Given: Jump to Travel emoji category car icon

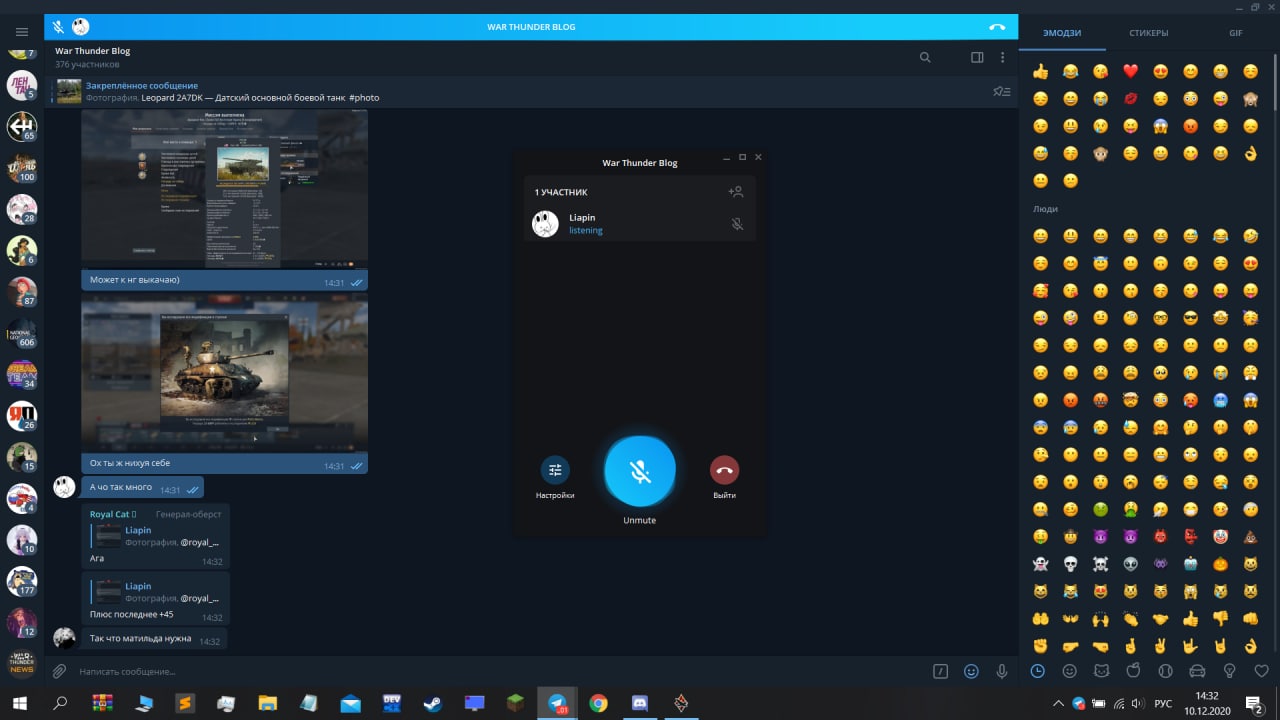Looking at the screenshot, I should [1198, 671].
